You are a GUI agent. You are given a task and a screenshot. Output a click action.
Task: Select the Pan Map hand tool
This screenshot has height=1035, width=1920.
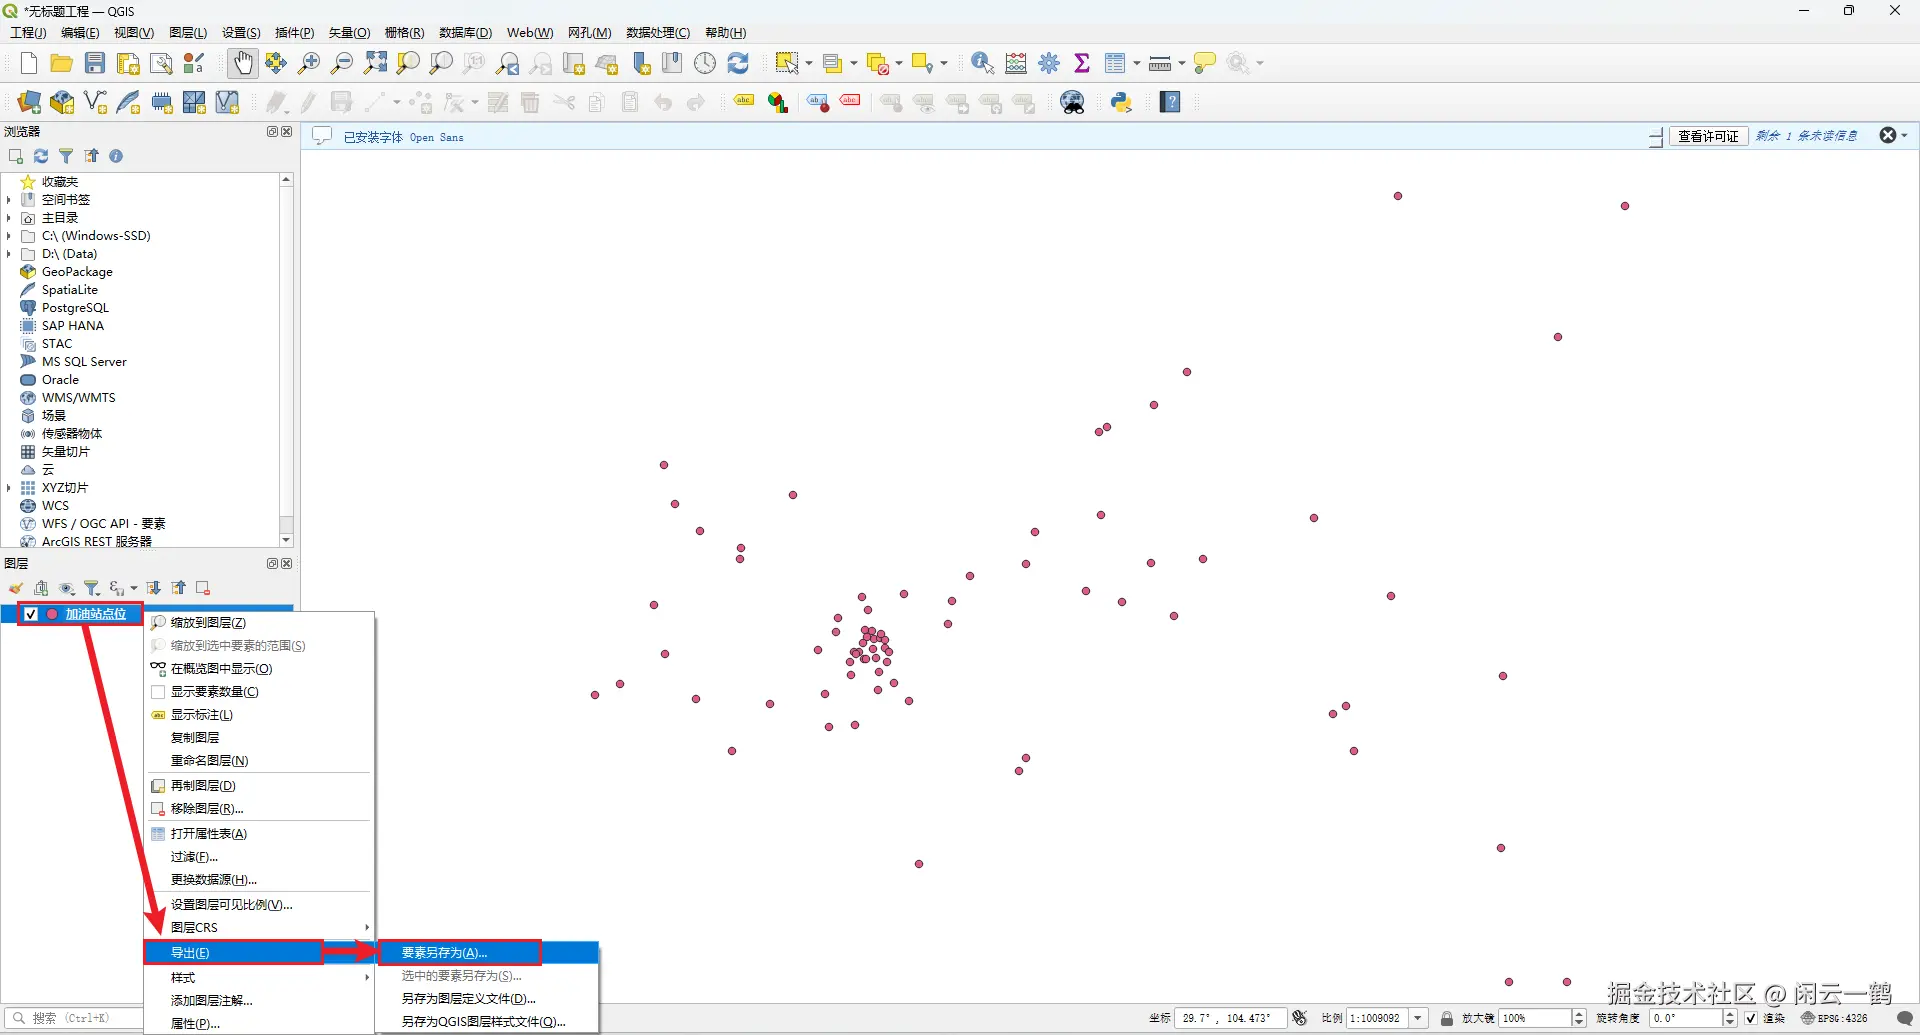point(243,63)
